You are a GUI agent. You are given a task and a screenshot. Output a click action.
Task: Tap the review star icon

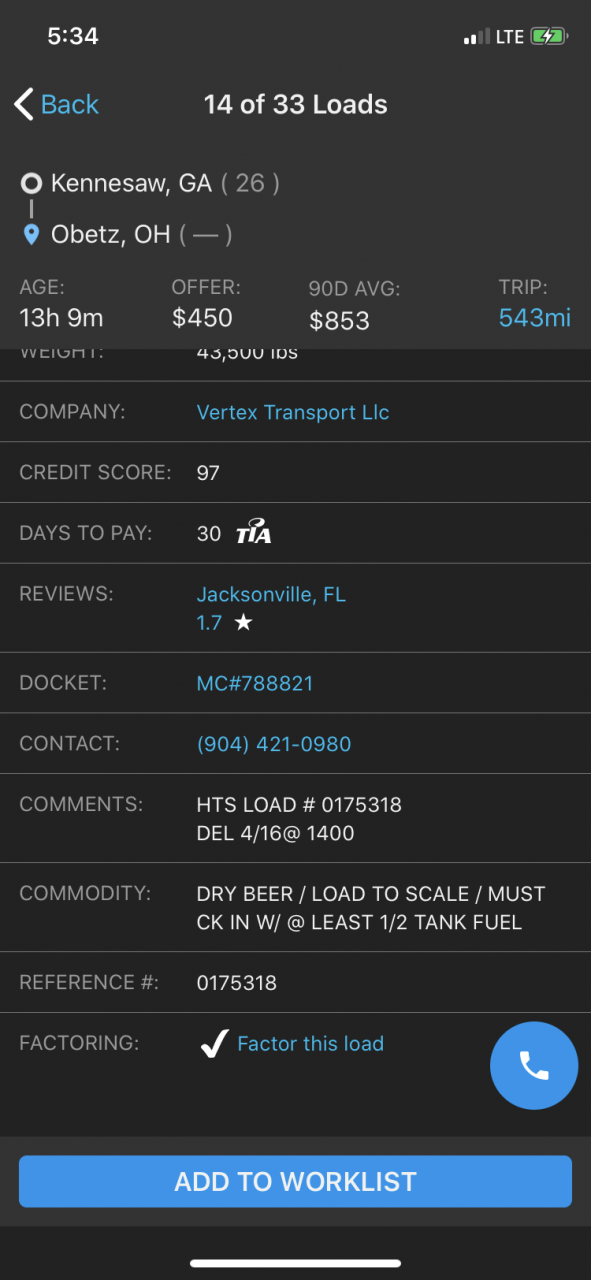coord(242,623)
